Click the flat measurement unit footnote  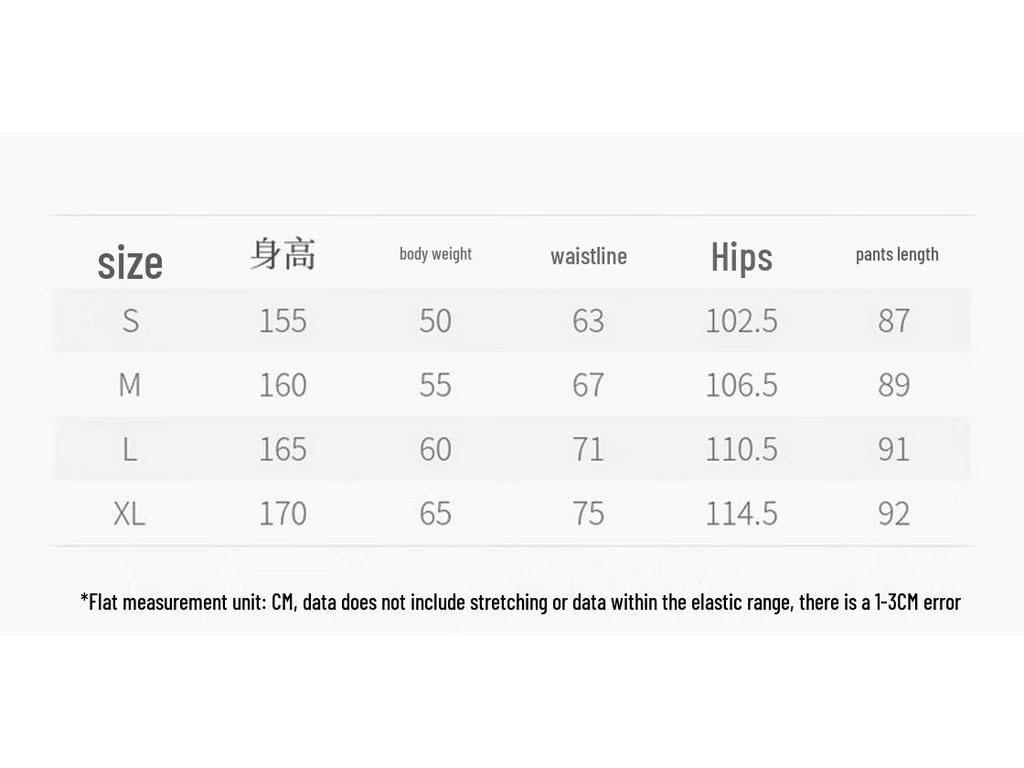[520, 601]
